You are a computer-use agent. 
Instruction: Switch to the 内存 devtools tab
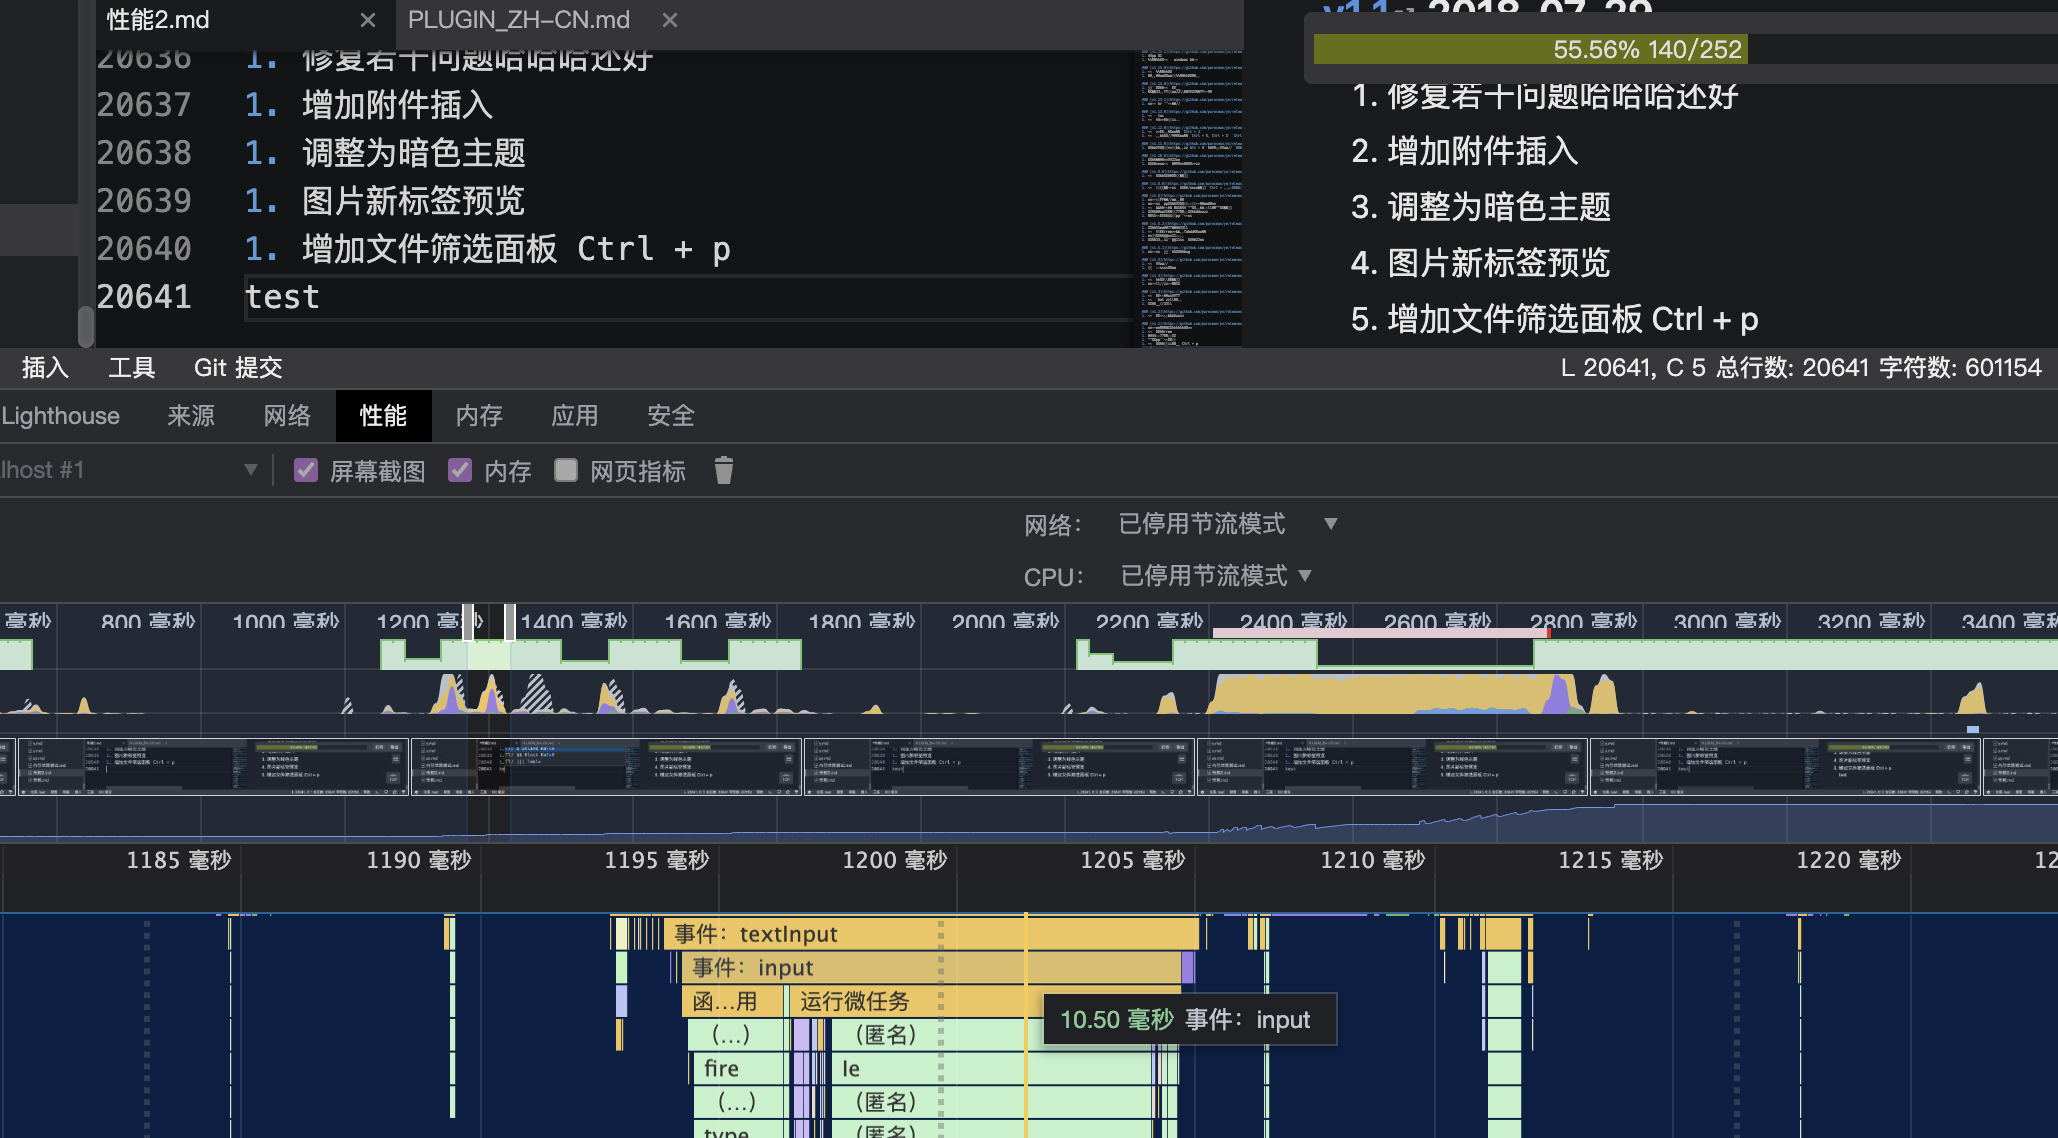click(479, 416)
